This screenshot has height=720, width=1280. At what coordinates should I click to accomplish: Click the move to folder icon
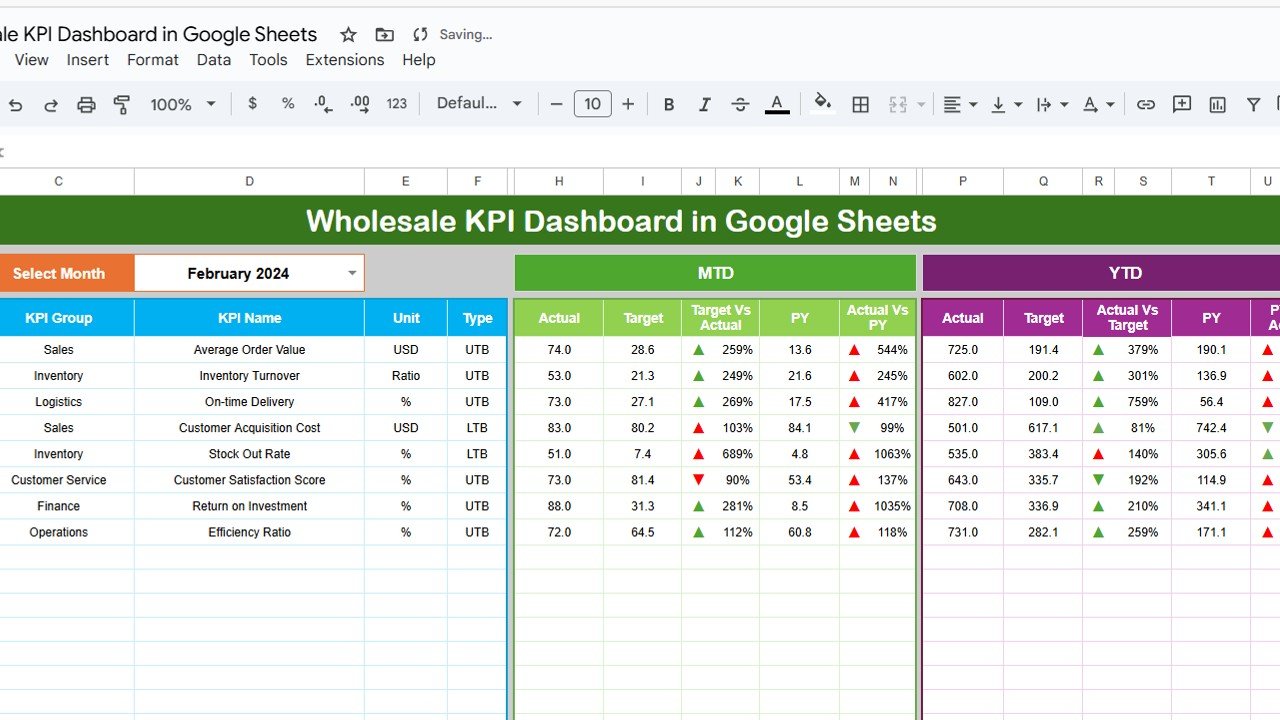384,35
